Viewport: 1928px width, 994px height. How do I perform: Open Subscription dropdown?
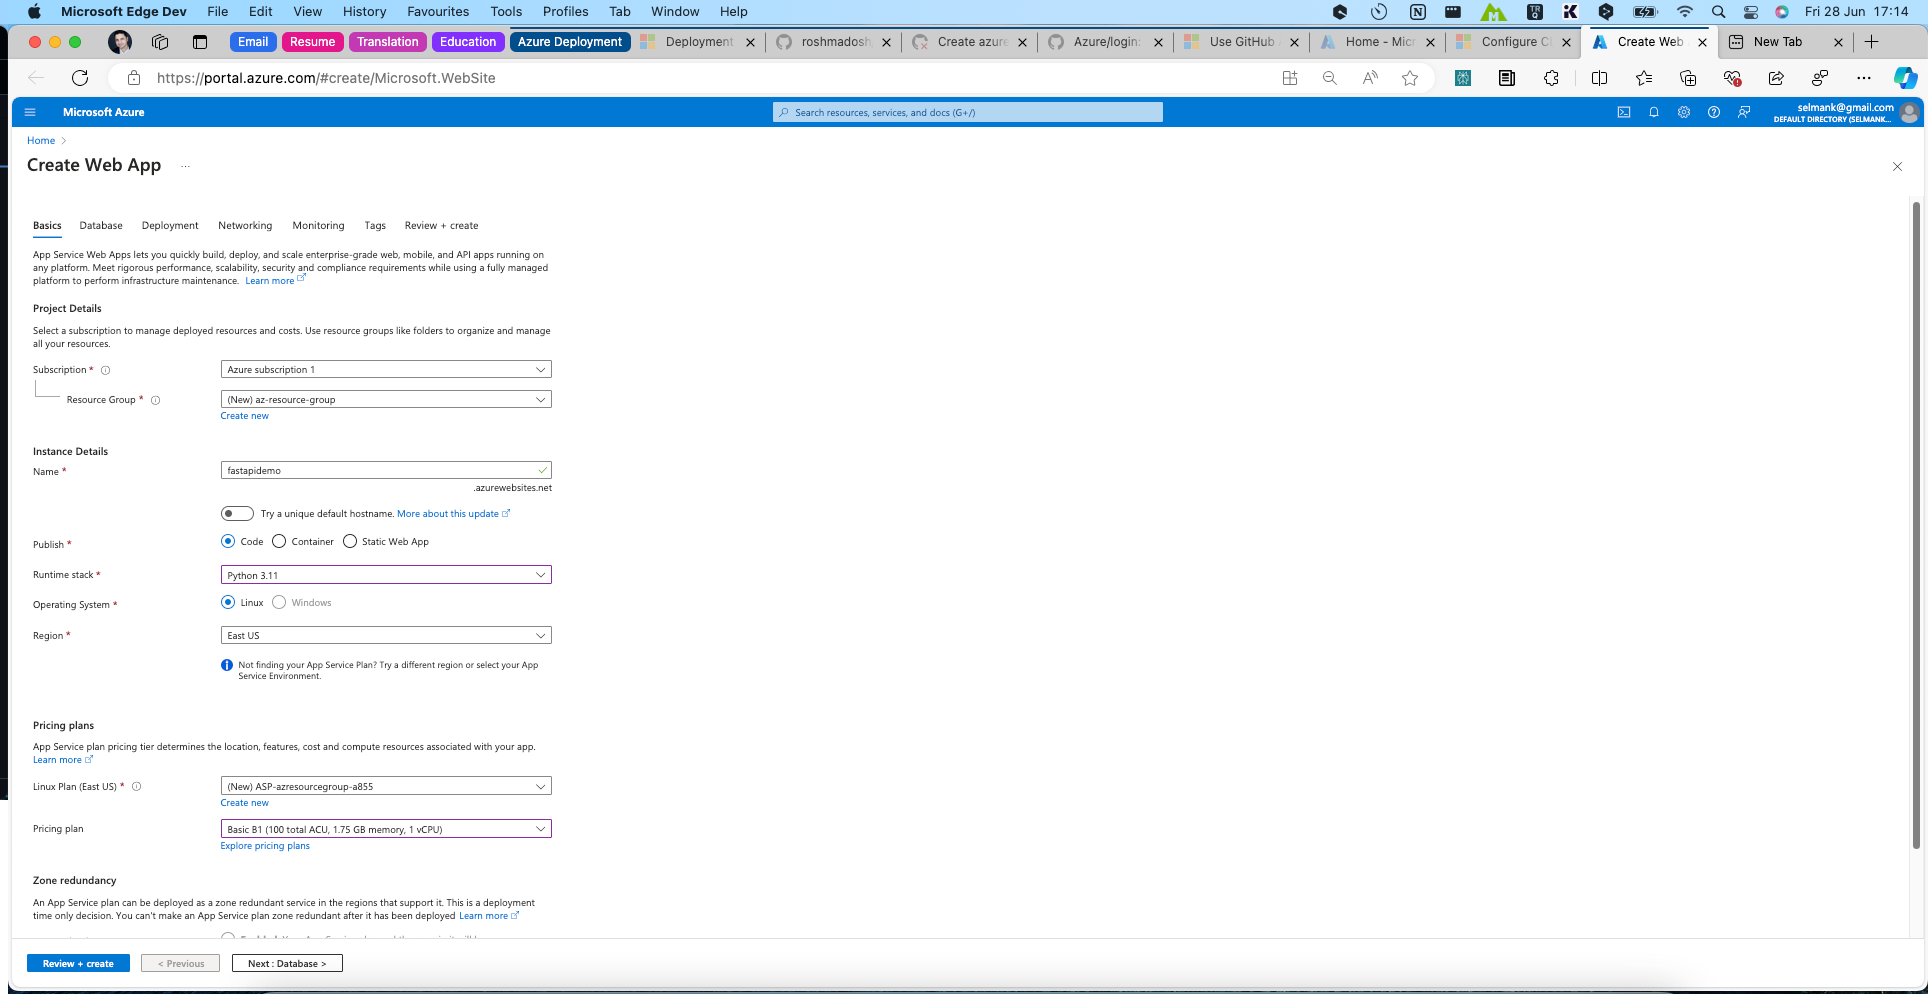pyautogui.click(x=386, y=370)
